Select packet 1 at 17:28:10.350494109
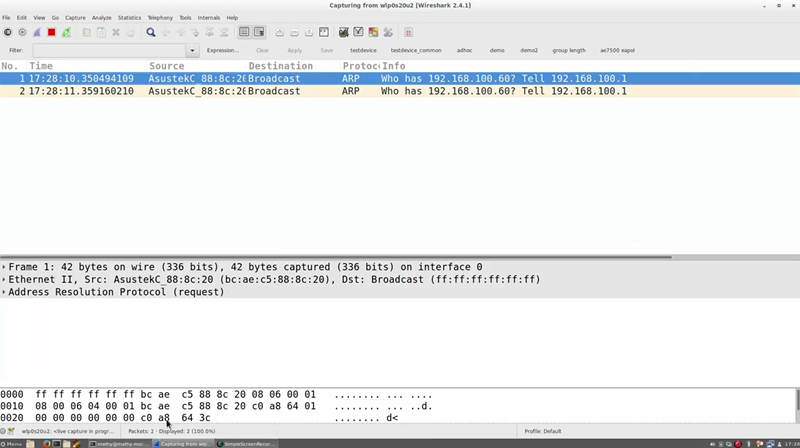 400,79
